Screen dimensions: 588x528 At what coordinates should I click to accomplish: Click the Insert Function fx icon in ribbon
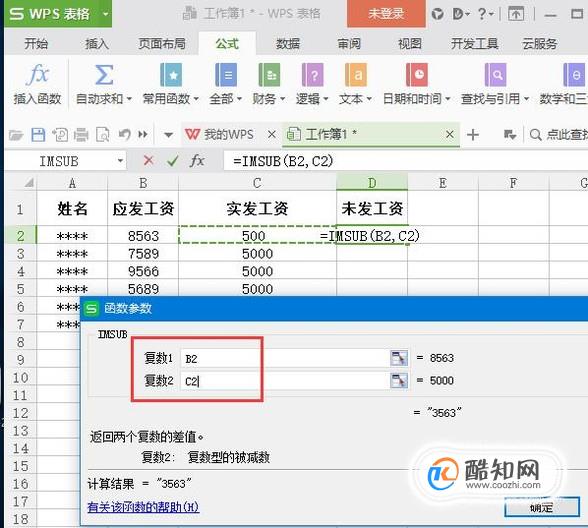pos(38,75)
